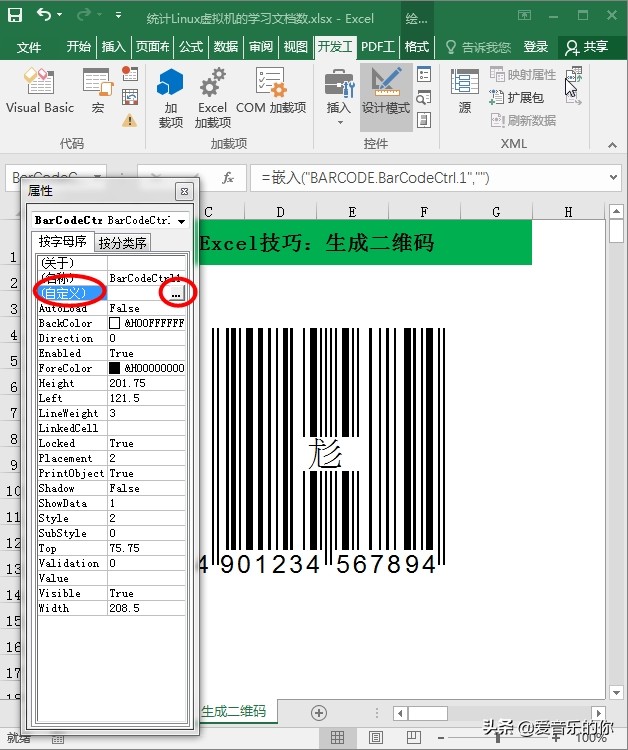Add a new sheet with plus icon

pos(319,713)
